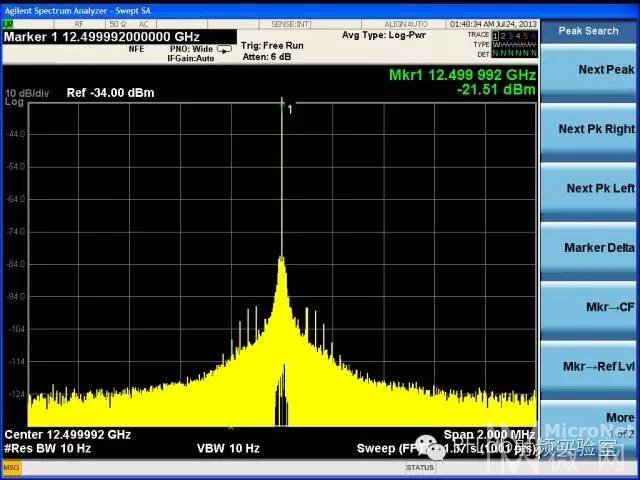Viewport: 640px width, 480px height.
Task: Click Ref -34.00 dBm reference level text
Action: click(x=110, y=93)
